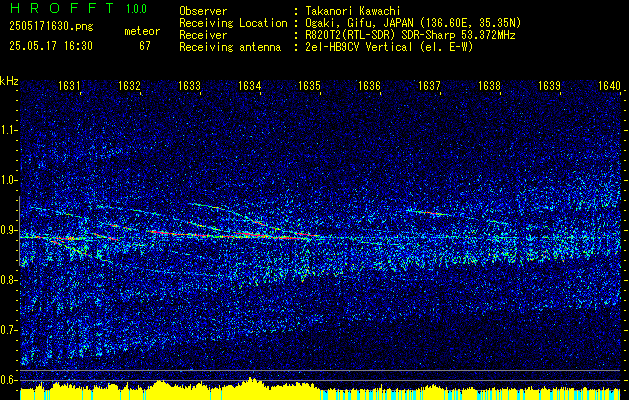
Task: Click the 1634 time axis marker
Action: [x=249, y=85]
